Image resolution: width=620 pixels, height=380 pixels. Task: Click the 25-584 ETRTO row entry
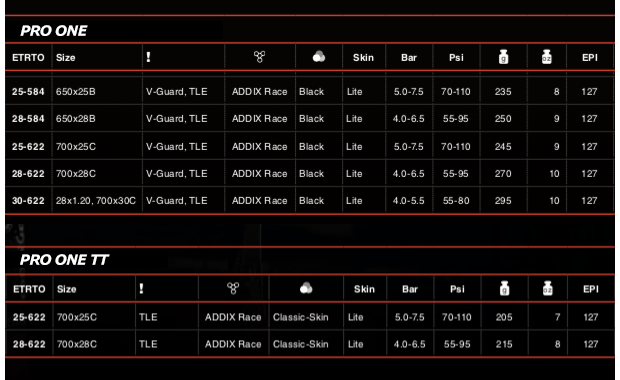pyautogui.click(x=28, y=92)
